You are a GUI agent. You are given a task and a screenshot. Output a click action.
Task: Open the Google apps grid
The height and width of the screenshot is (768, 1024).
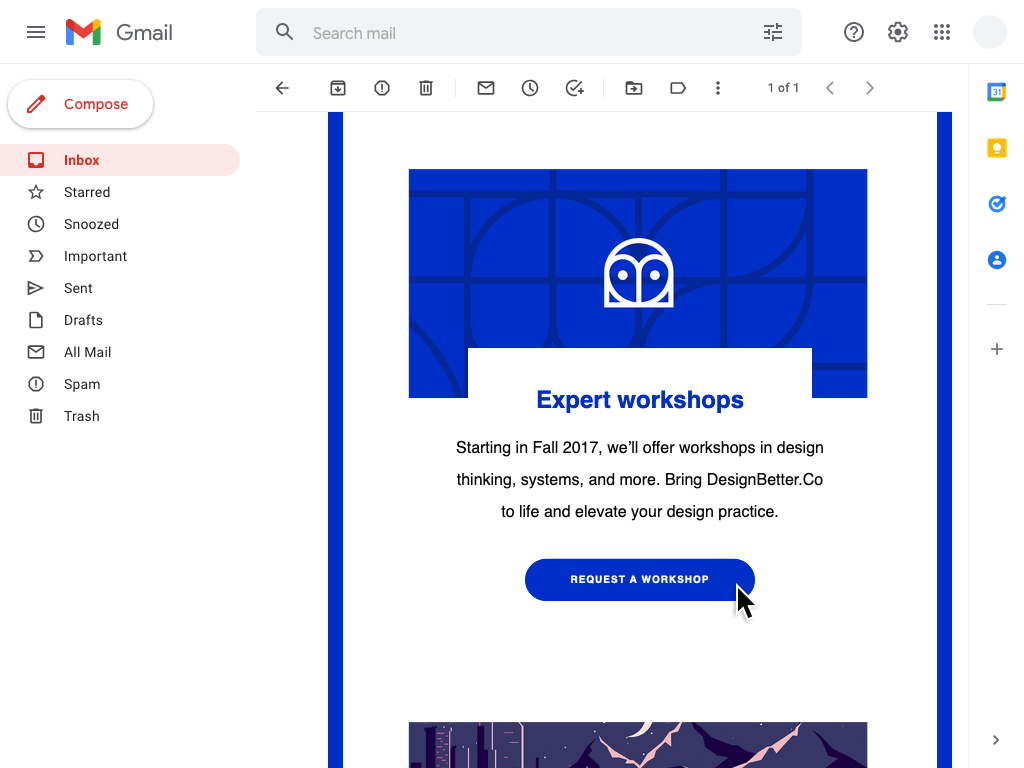pyautogui.click(x=941, y=32)
